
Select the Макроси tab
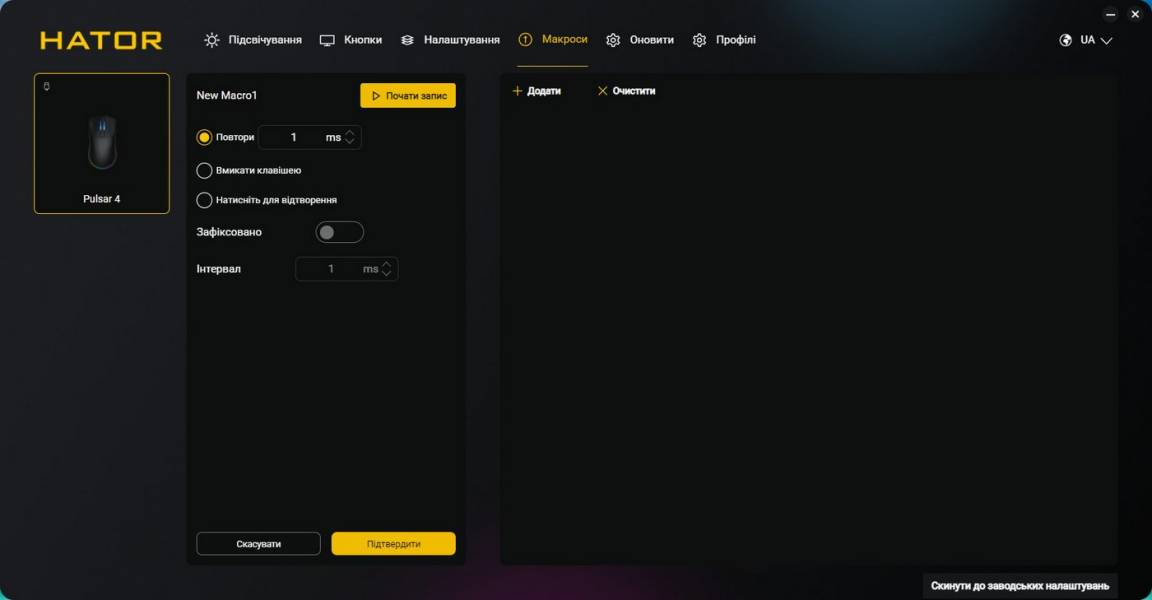[552, 40]
